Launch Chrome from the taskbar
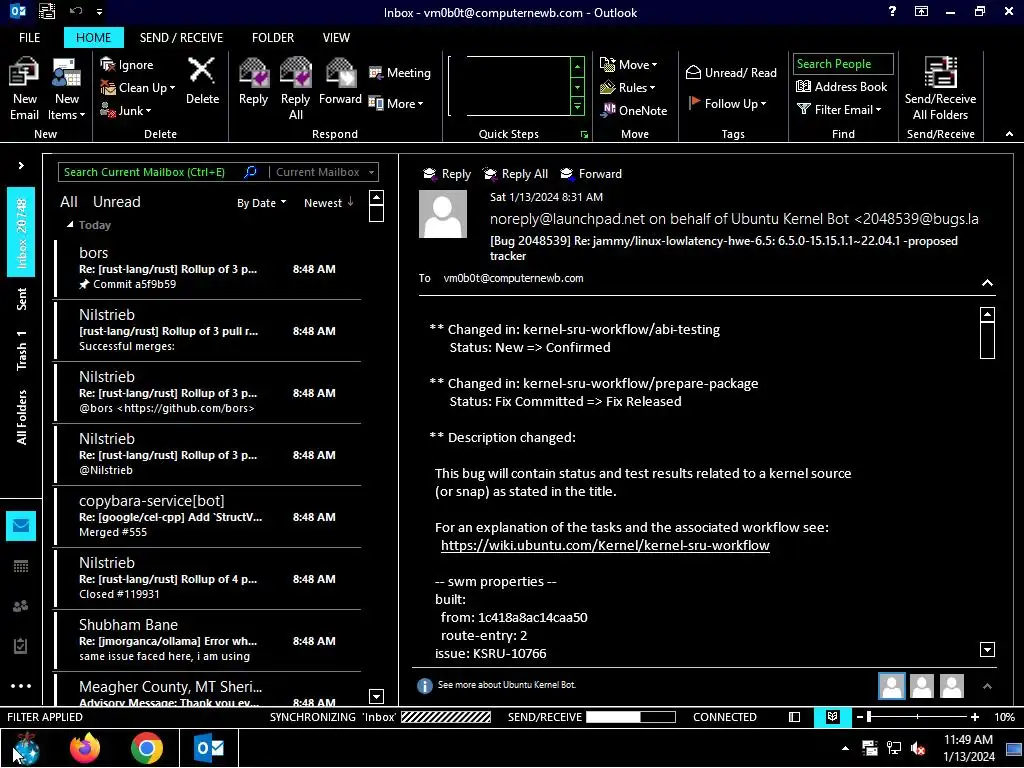 pyautogui.click(x=147, y=747)
